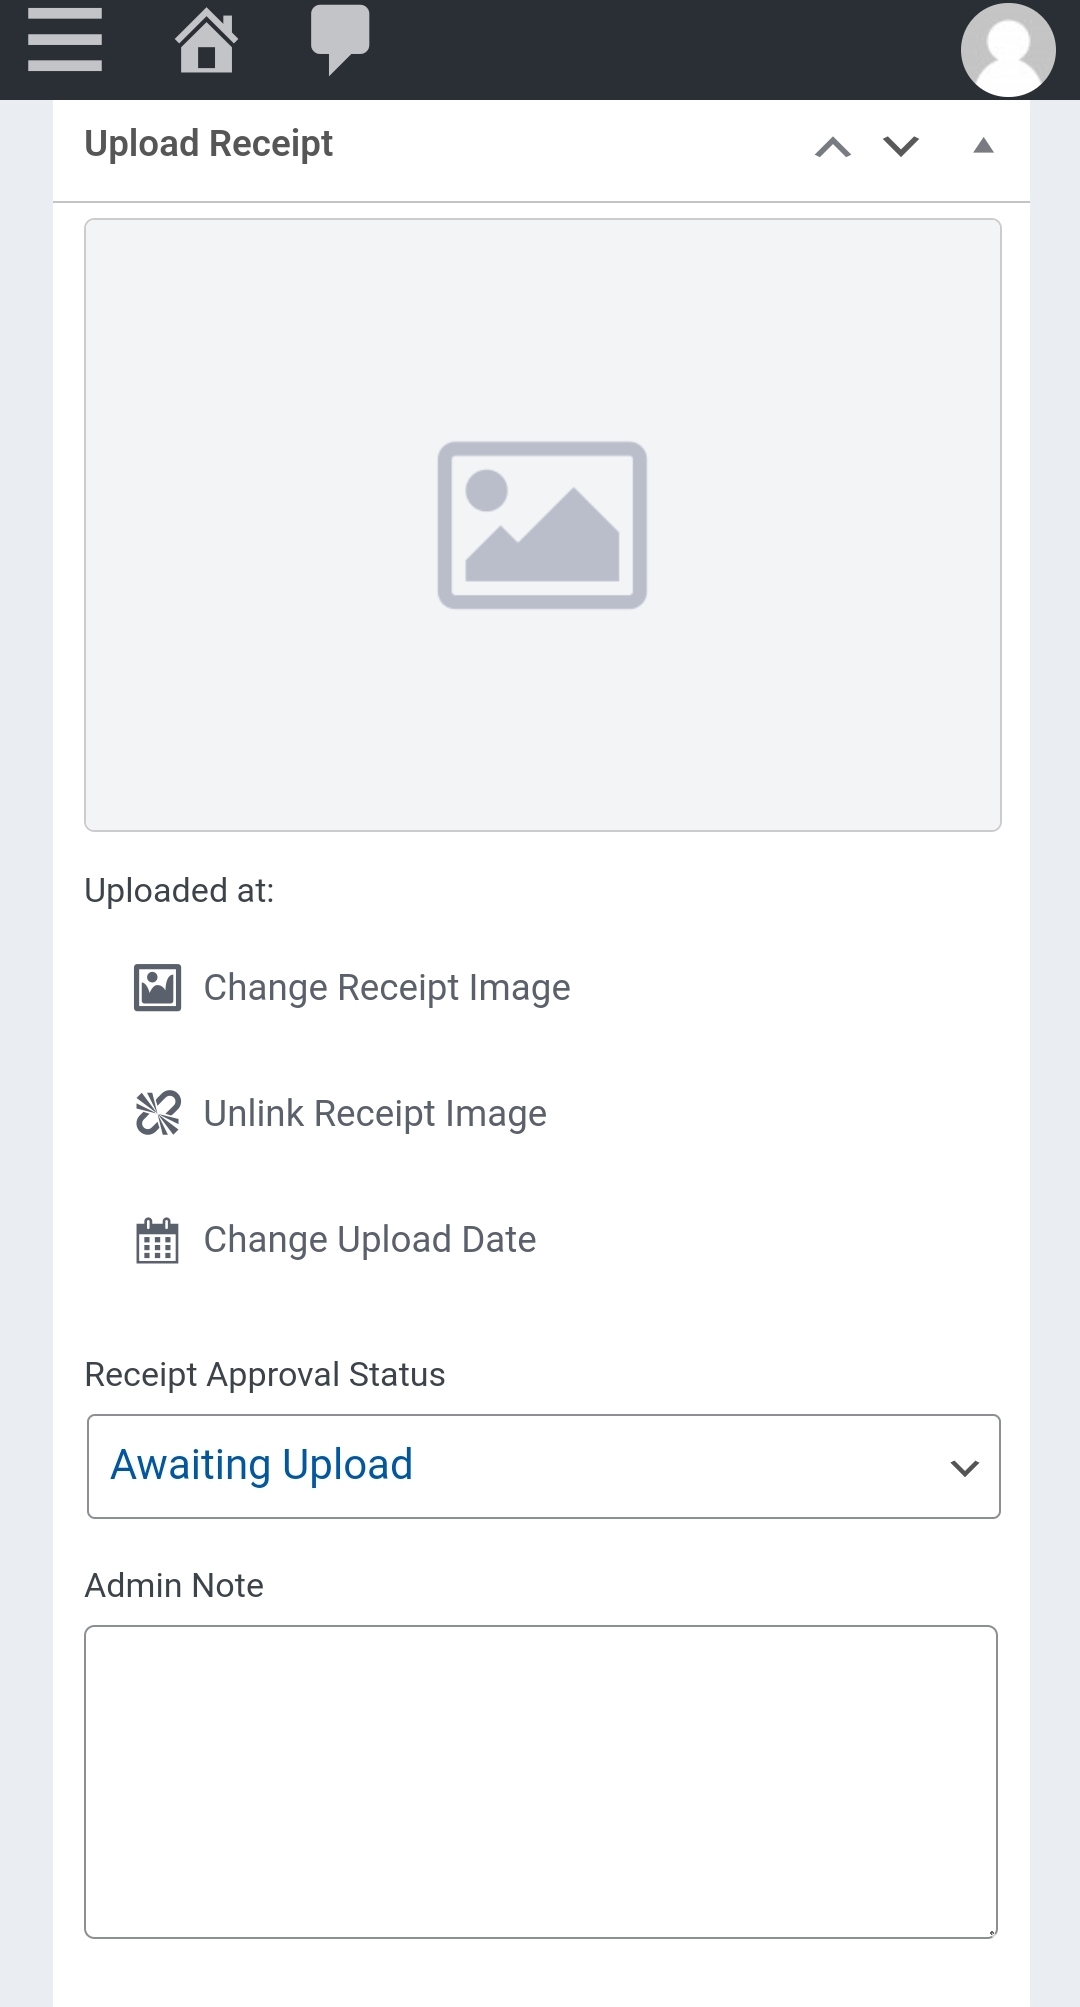Click the Admin Note textarea resize handle
The image size is (1080, 2007).
tap(991, 1932)
